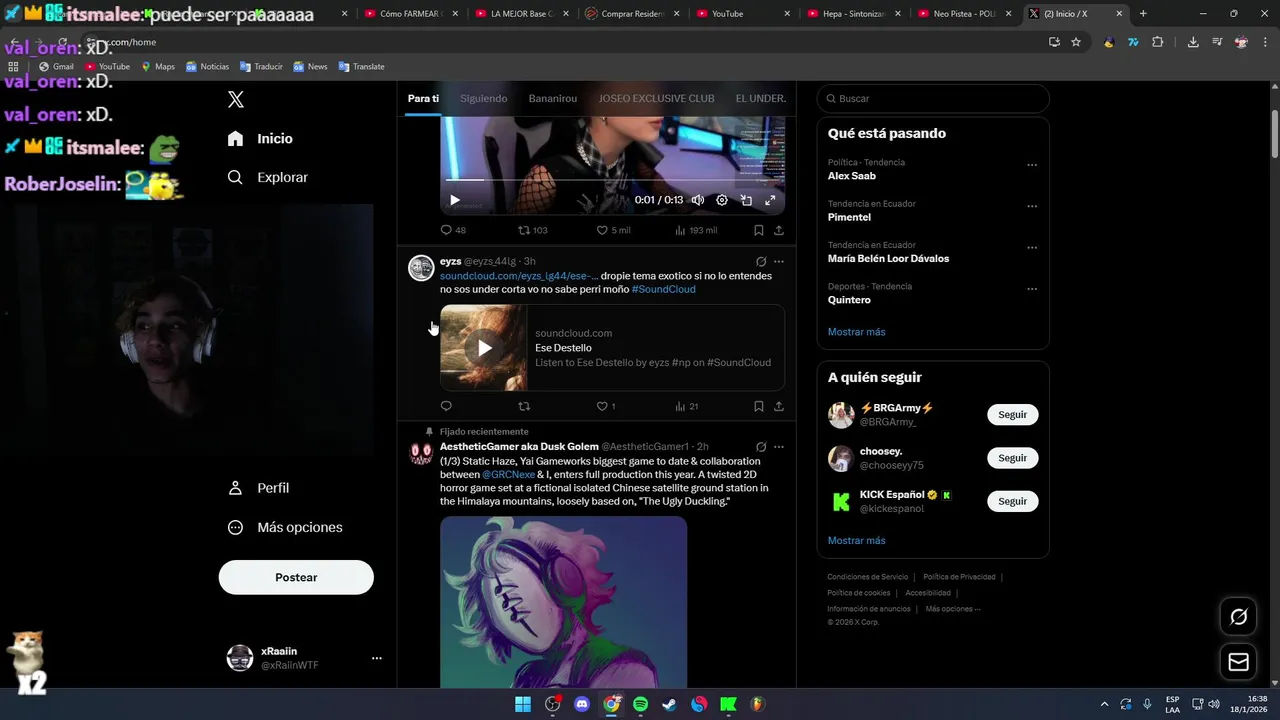Open video settings gear icon
The image size is (1280, 720).
[x=722, y=200]
